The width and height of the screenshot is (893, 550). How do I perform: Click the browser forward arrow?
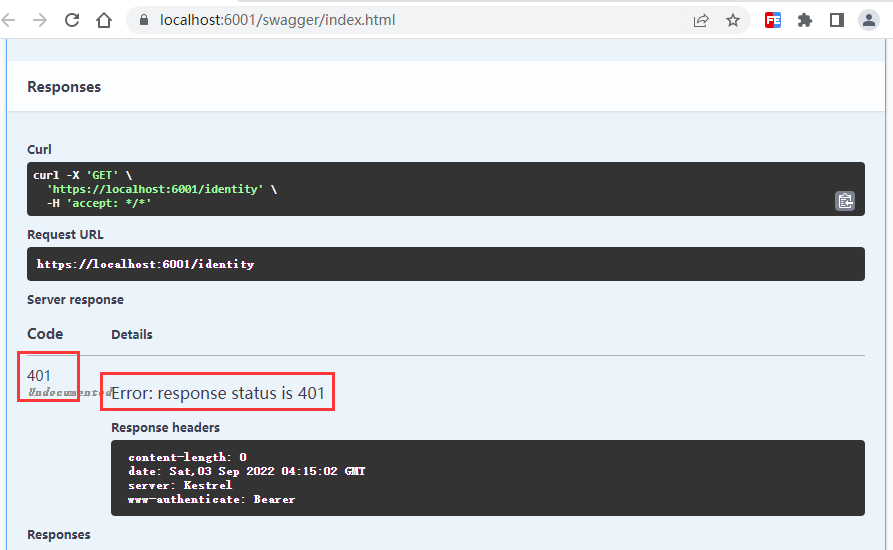point(40,20)
